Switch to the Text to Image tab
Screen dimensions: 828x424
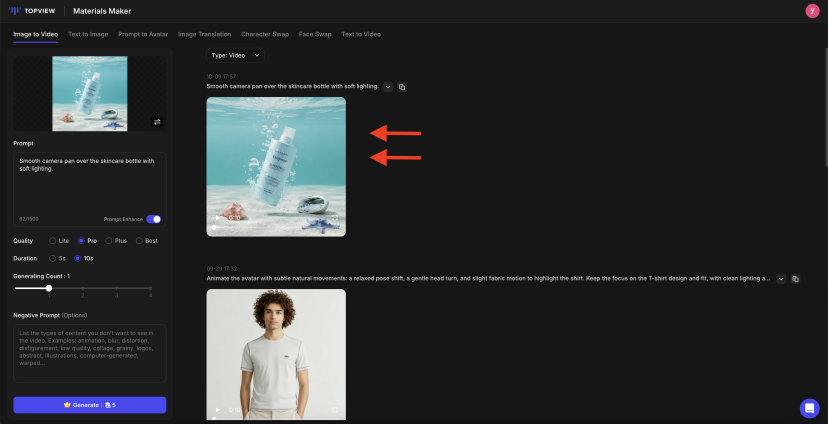point(89,34)
